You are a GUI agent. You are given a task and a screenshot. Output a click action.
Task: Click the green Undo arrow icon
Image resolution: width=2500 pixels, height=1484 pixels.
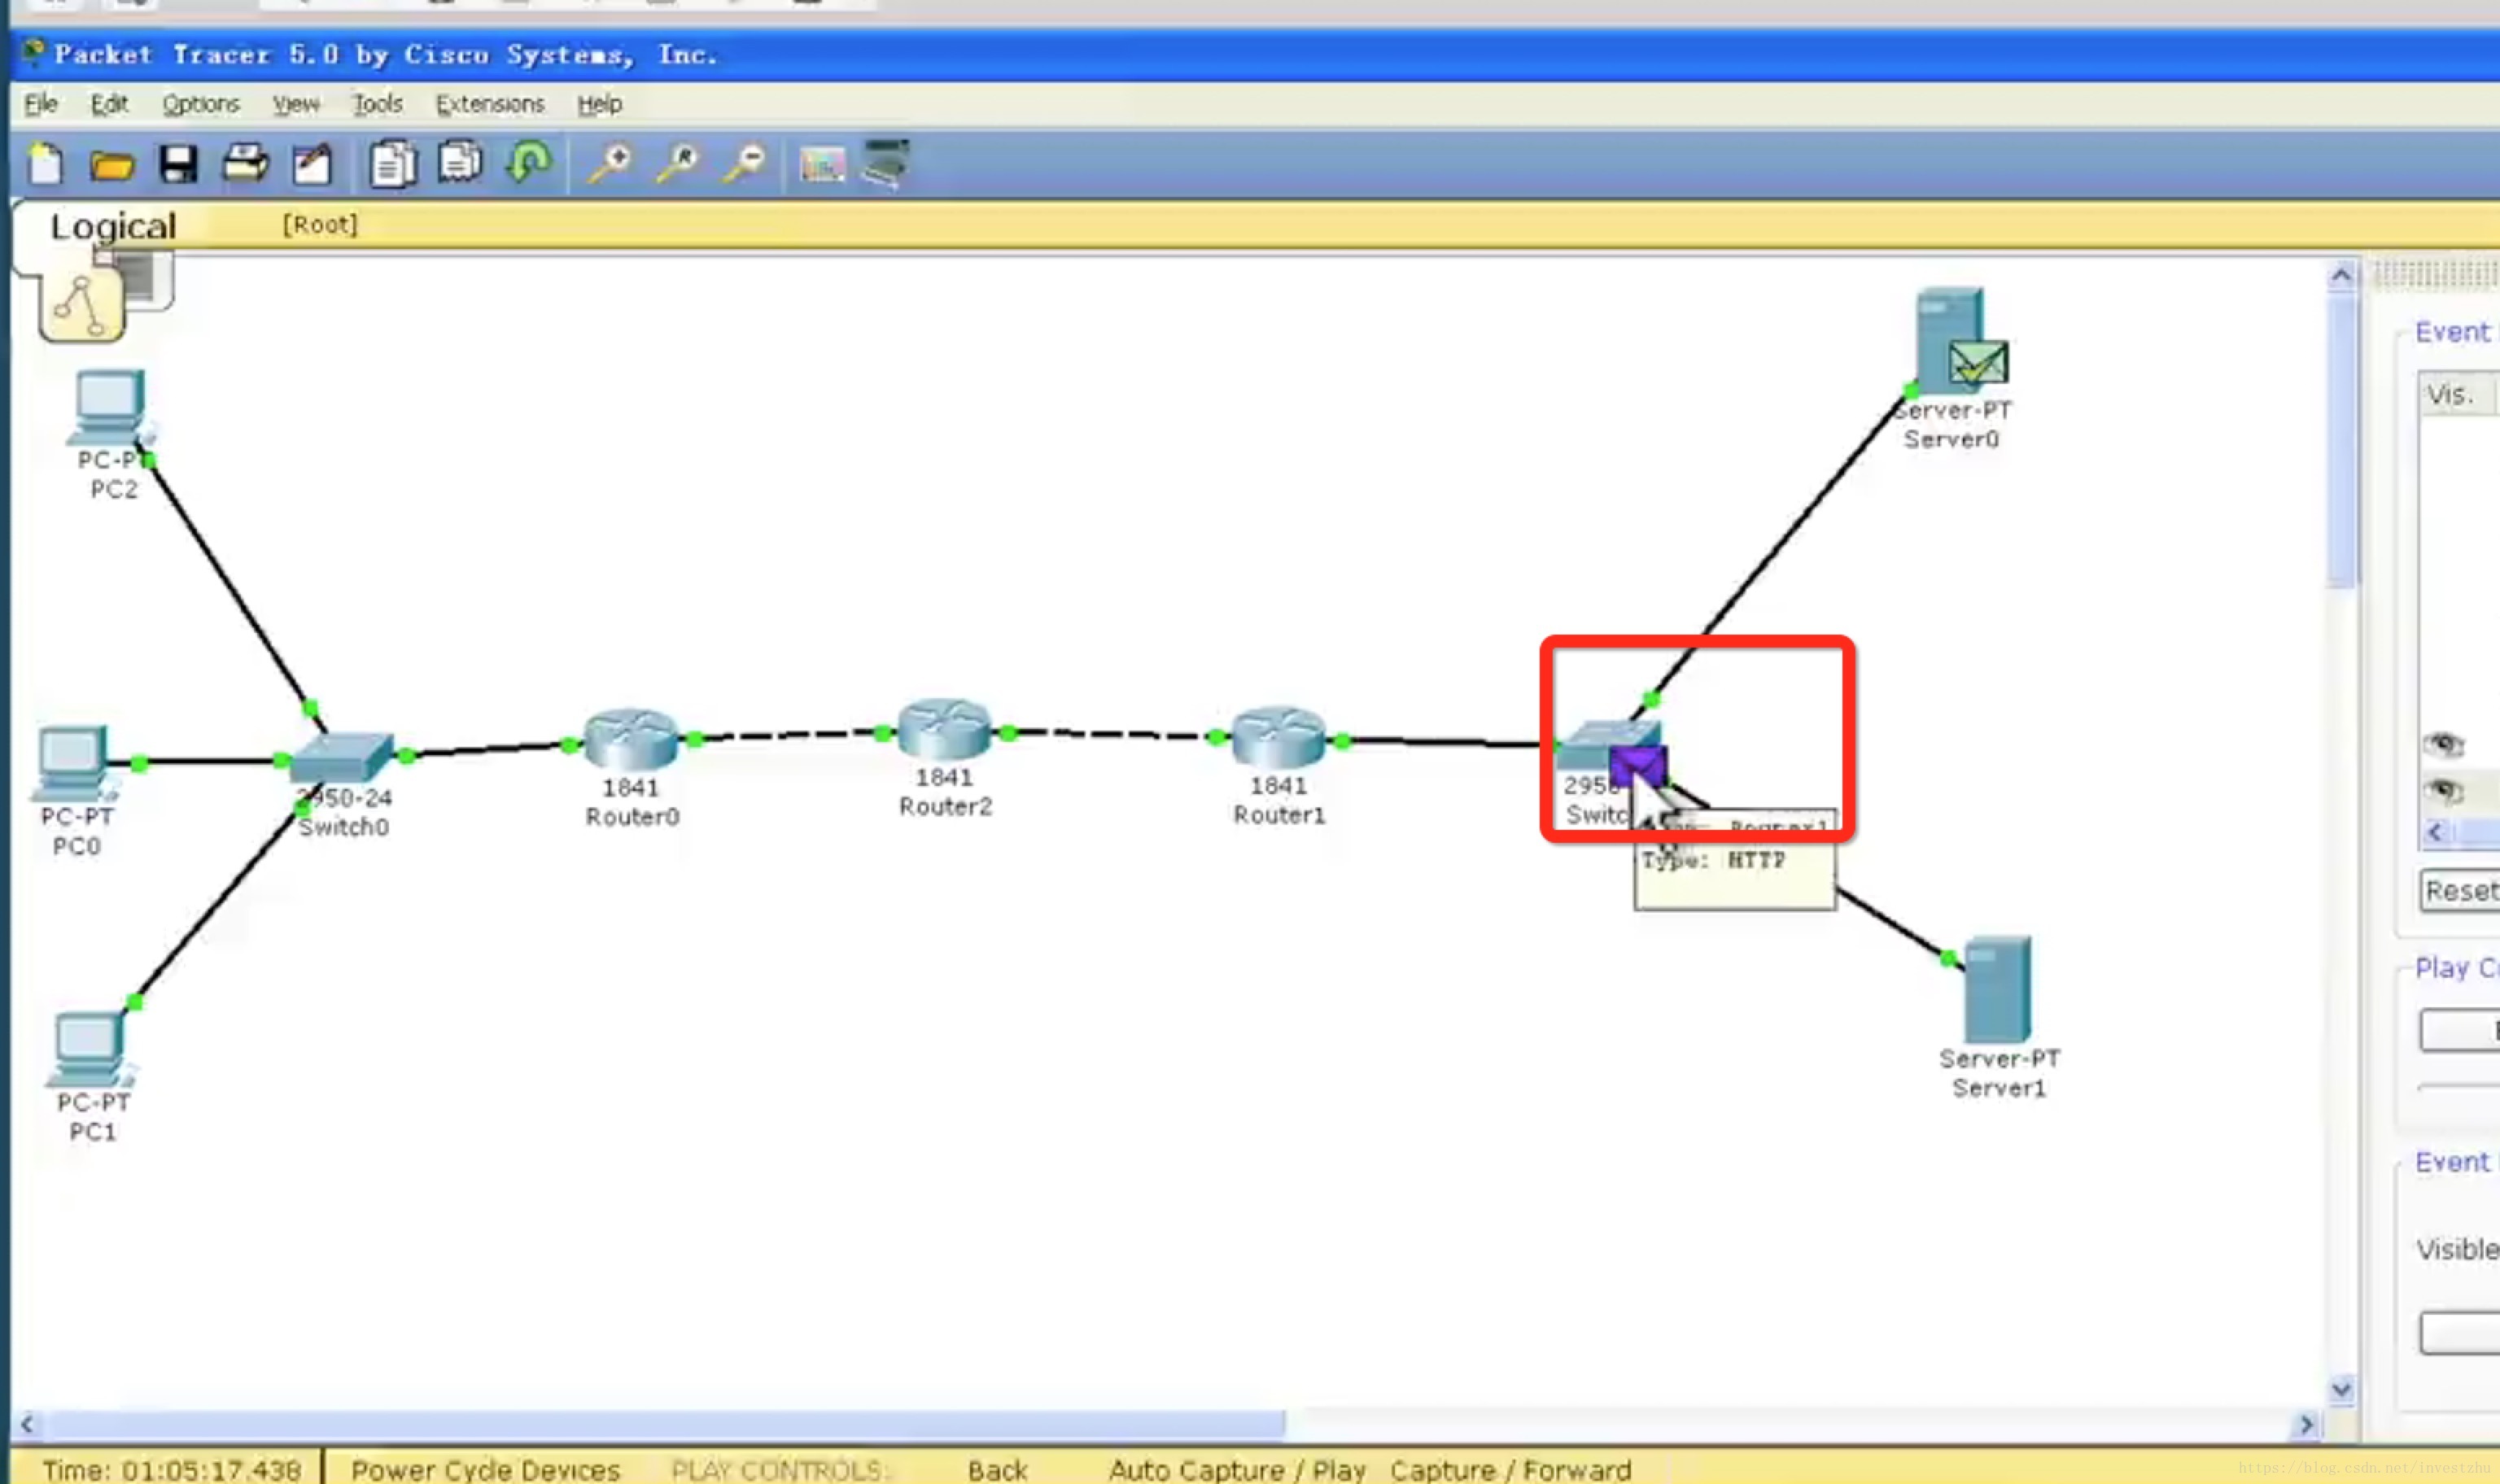(x=529, y=162)
